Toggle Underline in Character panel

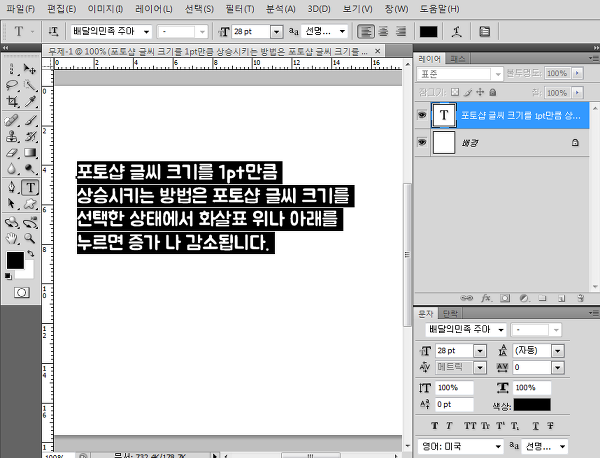pos(536,426)
